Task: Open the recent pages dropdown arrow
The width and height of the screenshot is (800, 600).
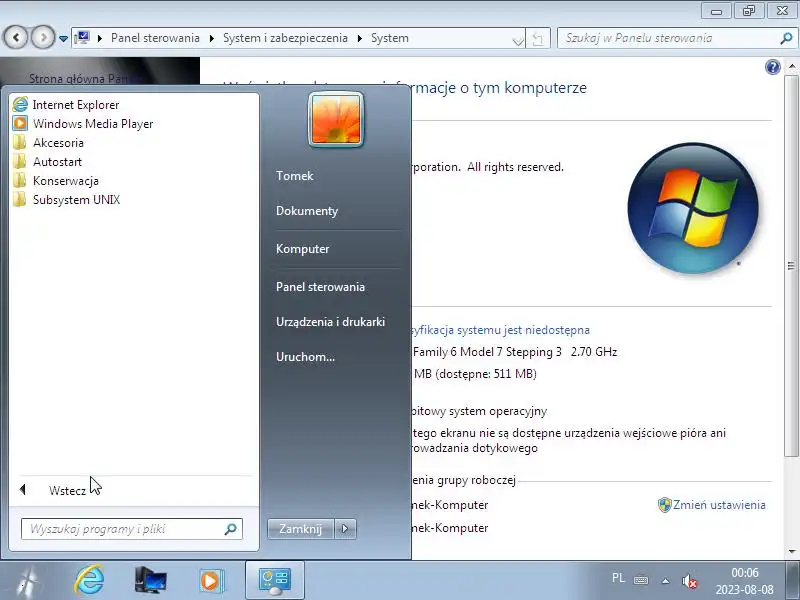Action: (x=63, y=38)
